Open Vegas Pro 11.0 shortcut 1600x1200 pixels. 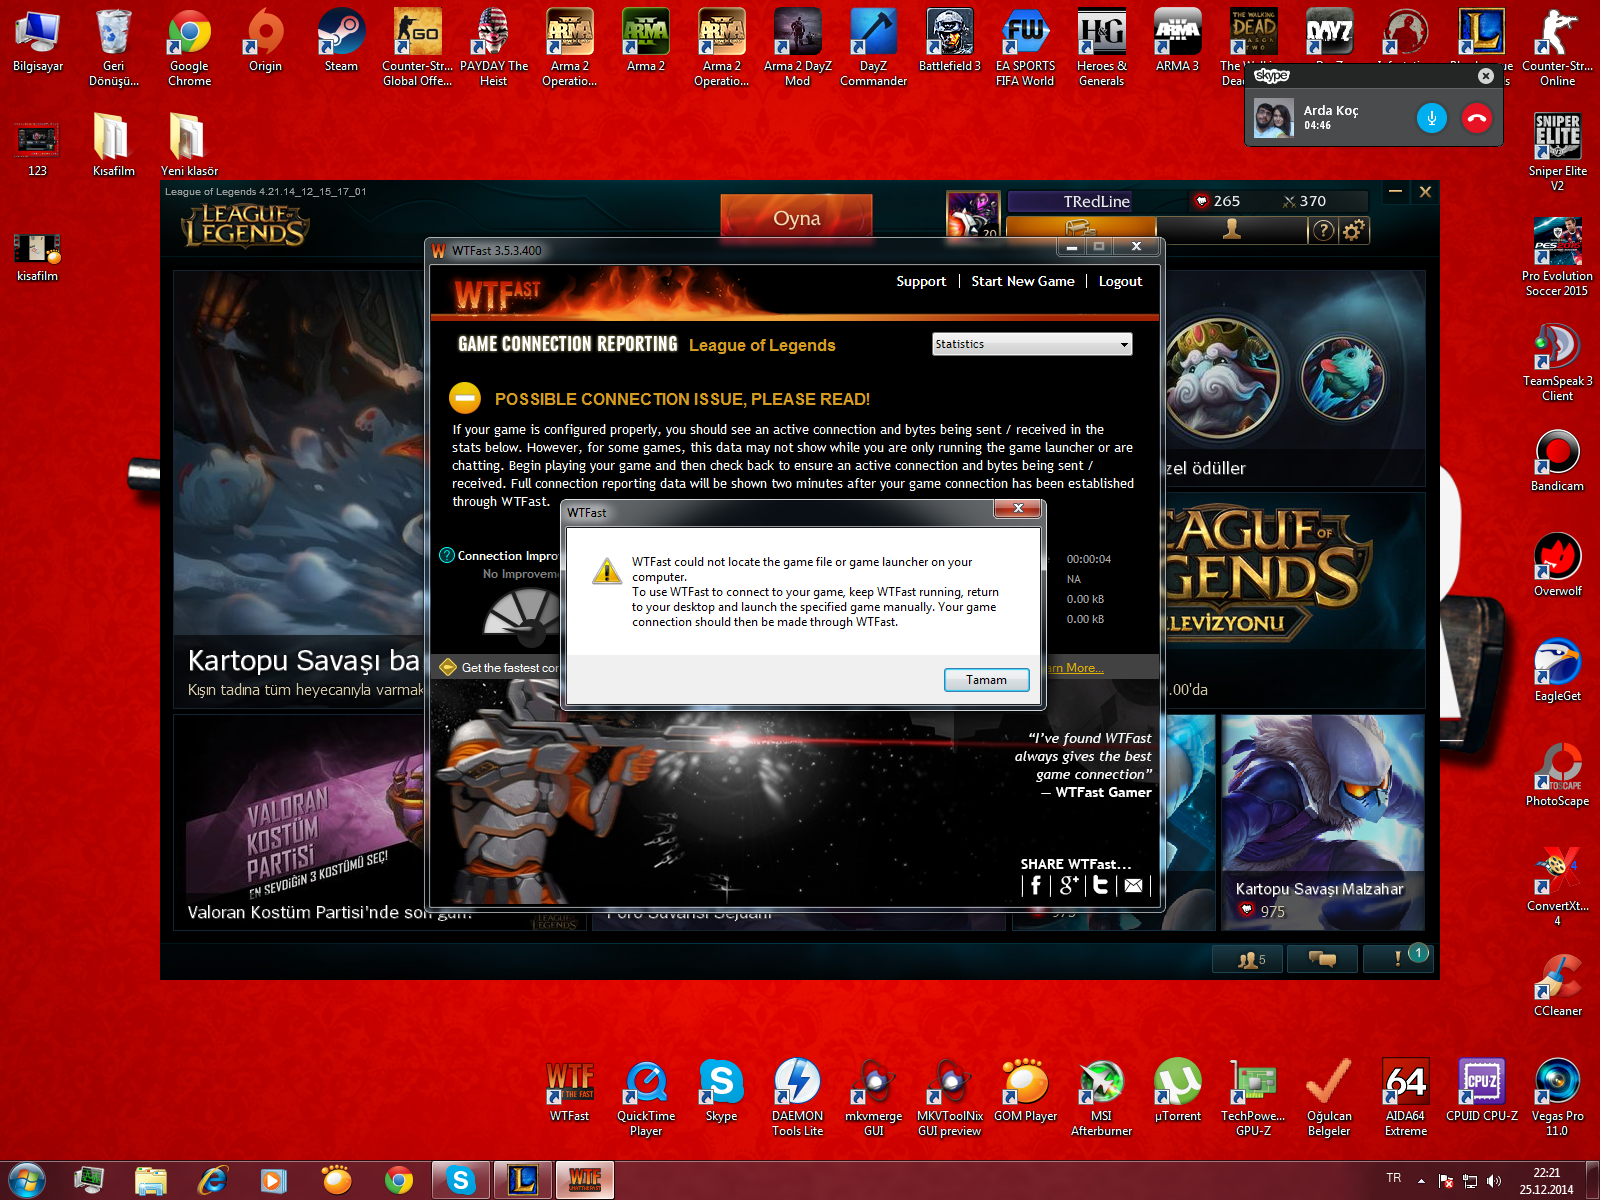coord(1557,1098)
